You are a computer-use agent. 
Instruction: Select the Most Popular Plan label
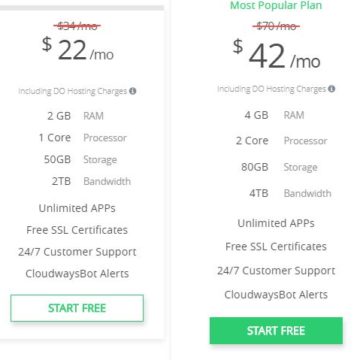pyautogui.click(x=276, y=5)
